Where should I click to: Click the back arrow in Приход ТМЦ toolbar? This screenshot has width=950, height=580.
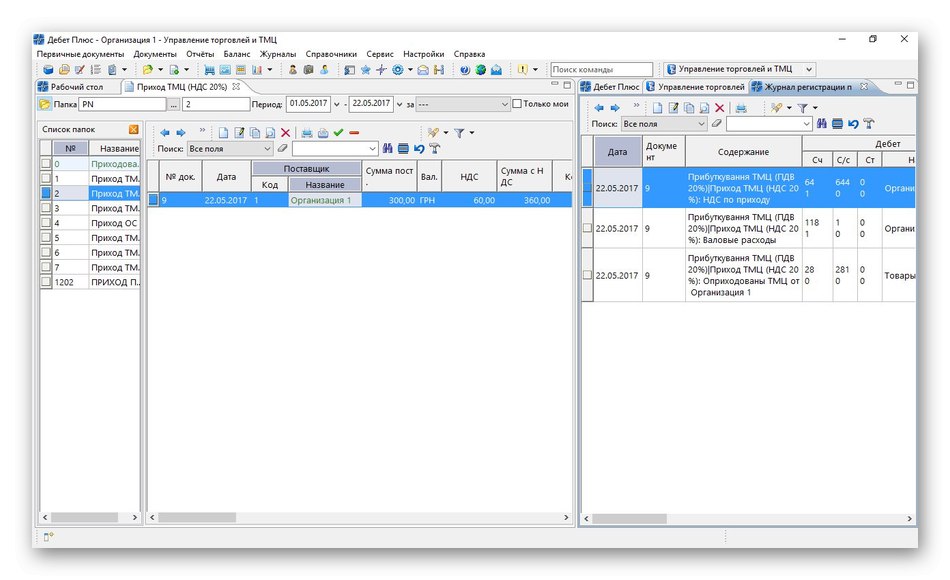pyautogui.click(x=165, y=133)
